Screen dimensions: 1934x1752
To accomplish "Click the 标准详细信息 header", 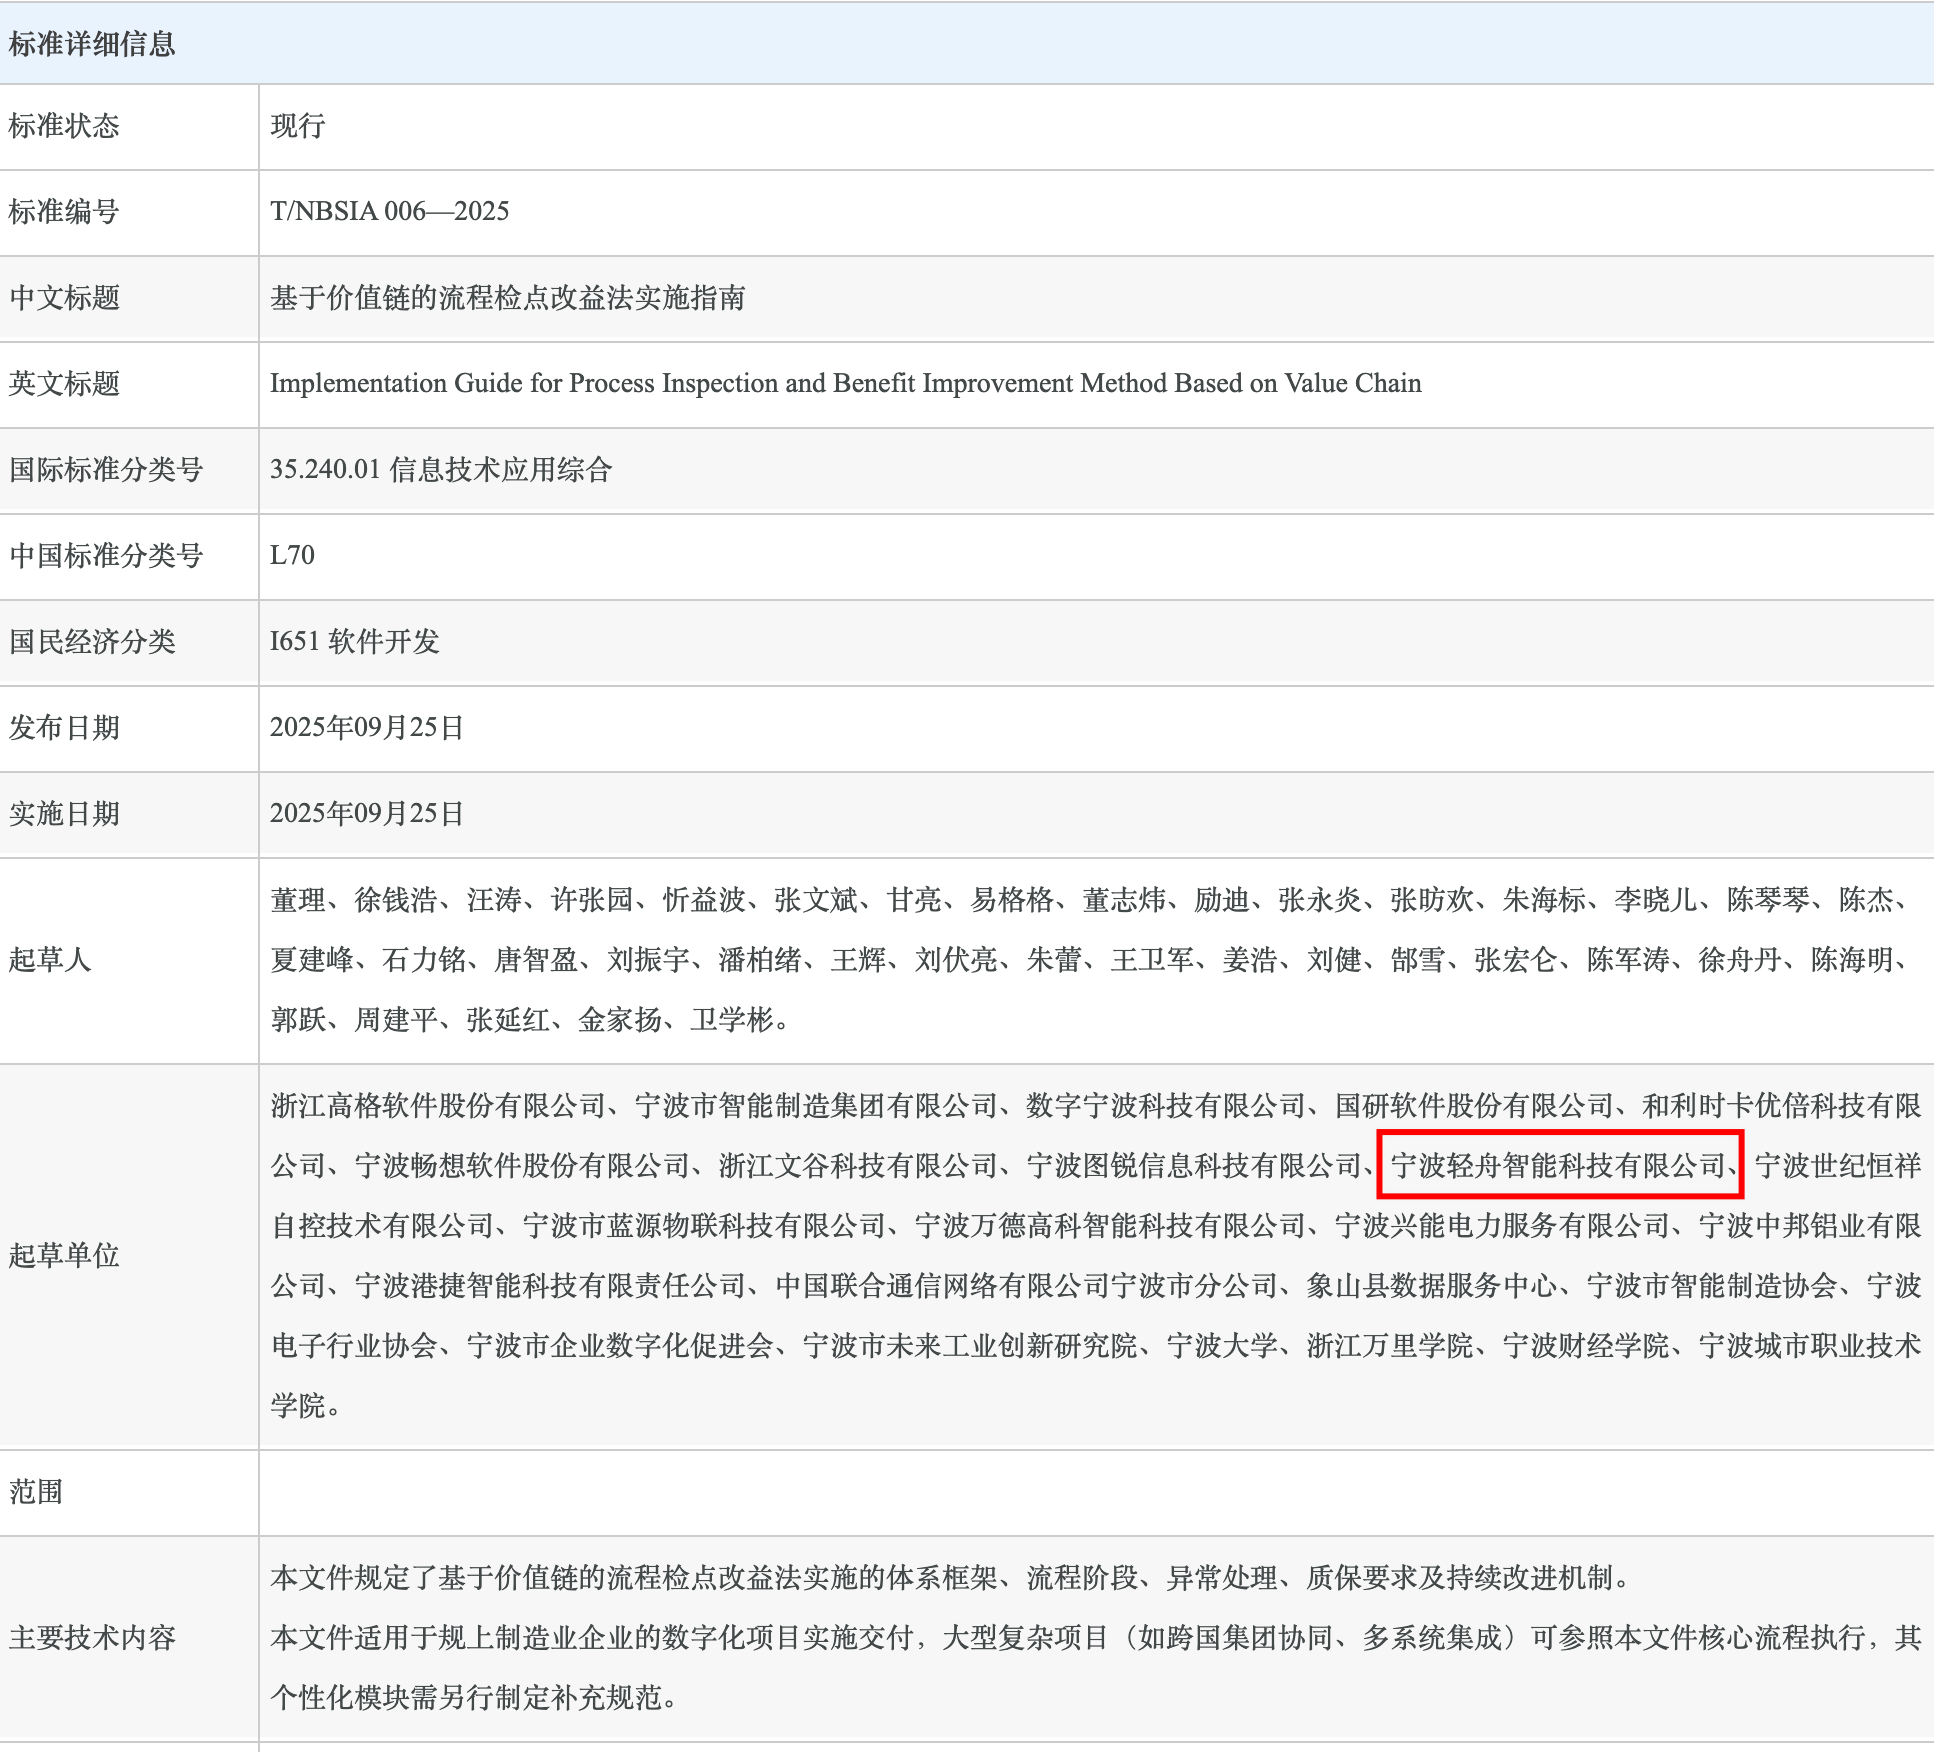I will point(92,44).
